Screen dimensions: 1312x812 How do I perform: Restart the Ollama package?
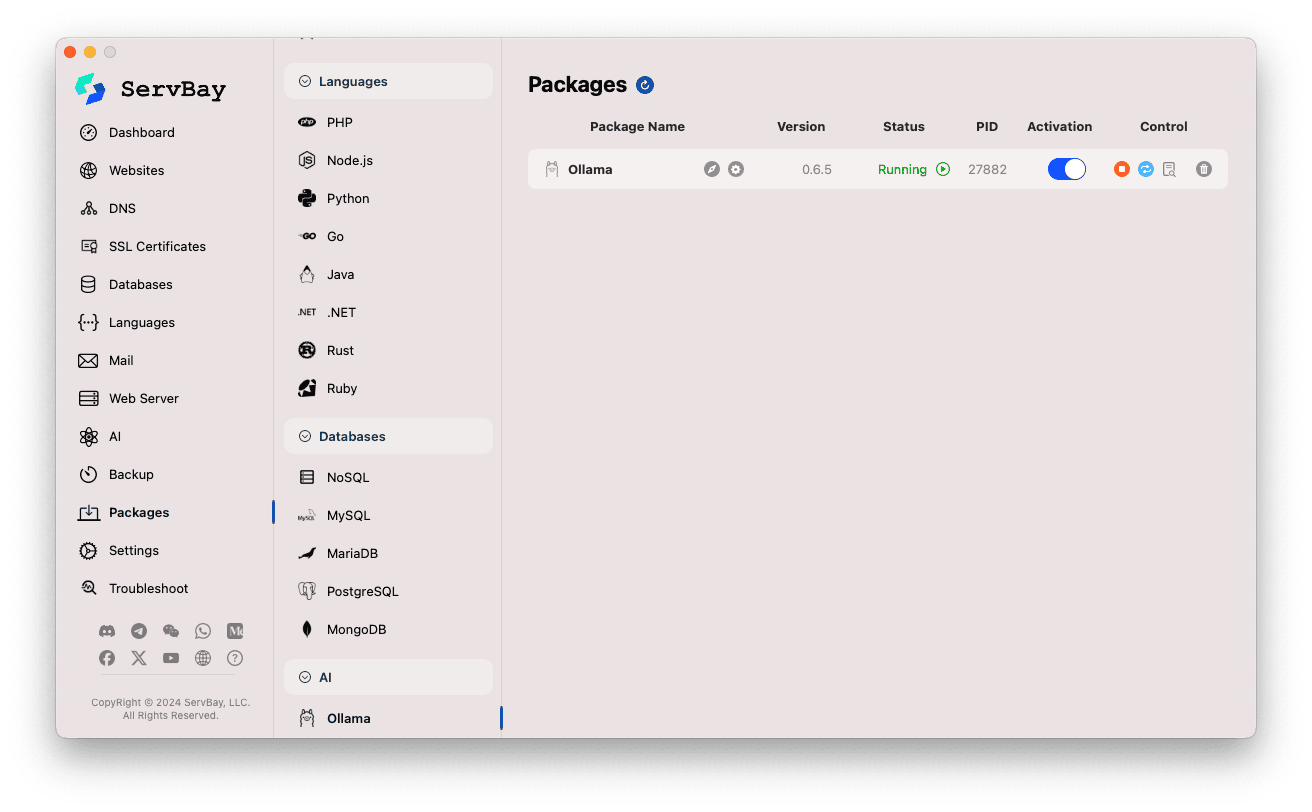click(x=1146, y=169)
